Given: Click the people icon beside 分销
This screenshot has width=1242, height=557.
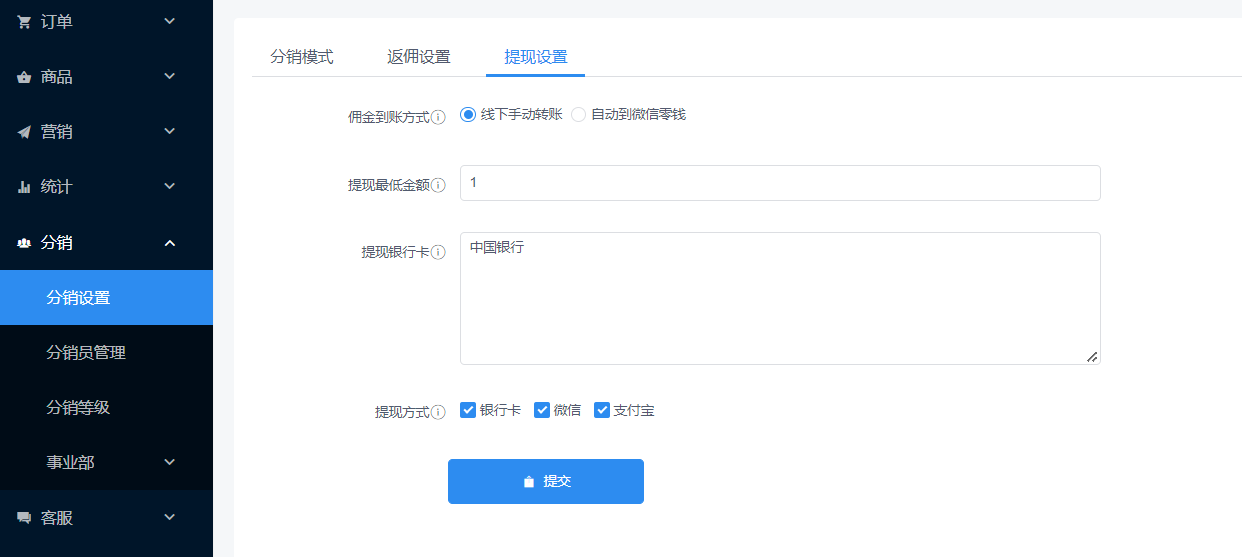Looking at the screenshot, I should pos(24,242).
